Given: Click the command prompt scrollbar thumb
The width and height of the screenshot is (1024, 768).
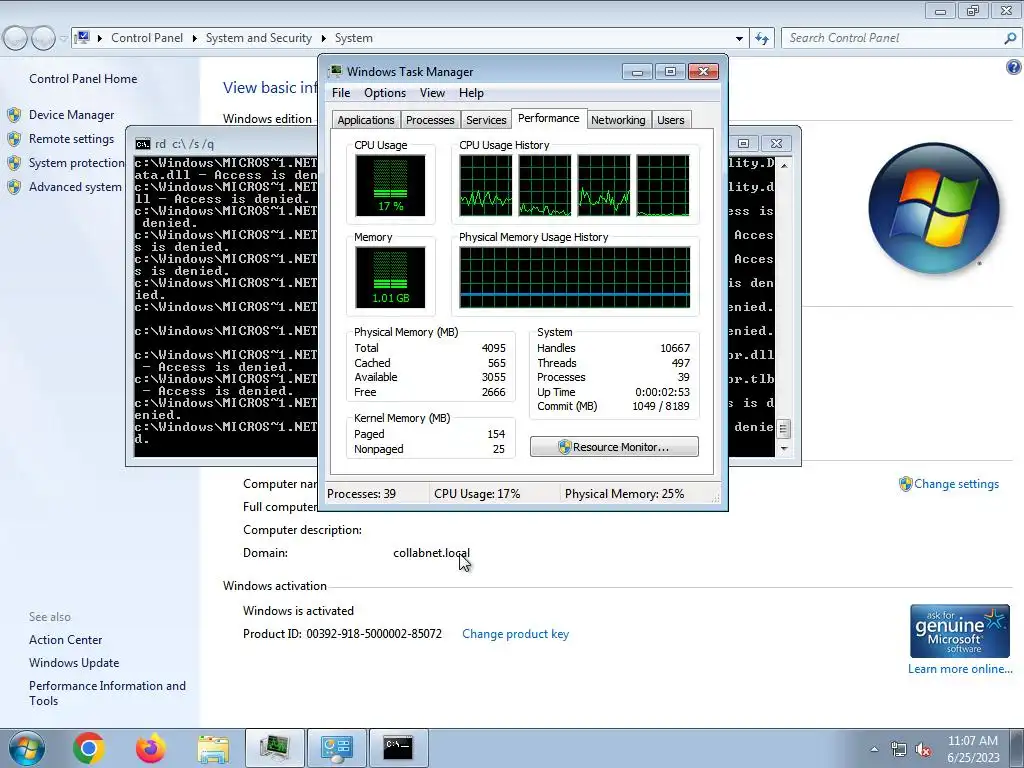Looking at the screenshot, I should click(784, 429).
